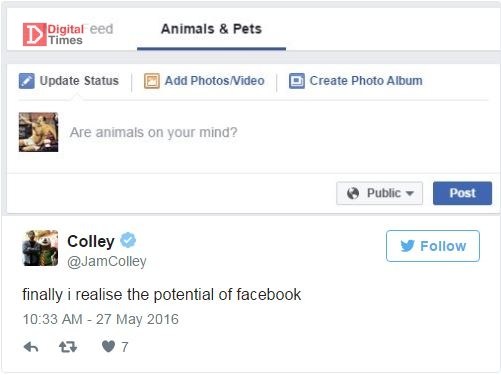Open the Create Photo Album link
The width and height of the screenshot is (501, 375).
366,81
